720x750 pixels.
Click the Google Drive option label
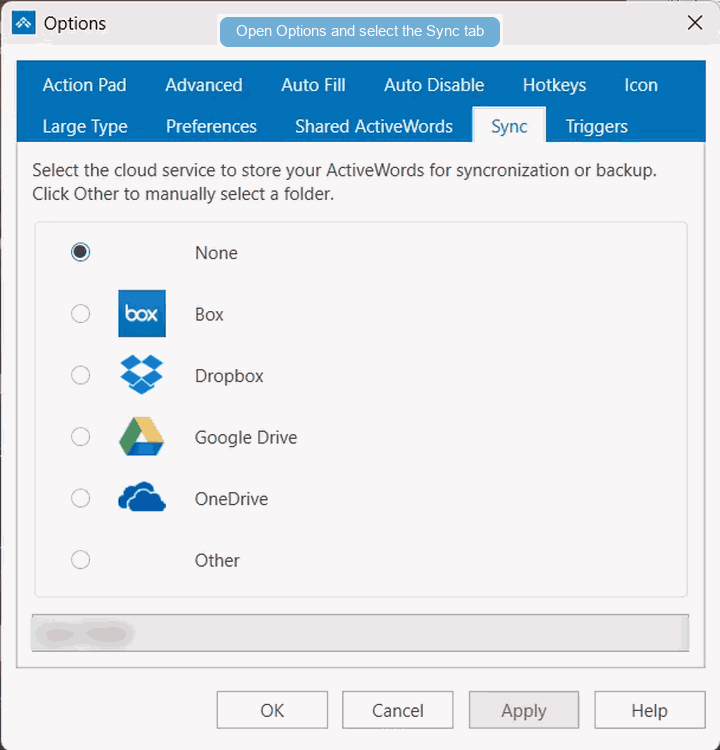(246, 437)
